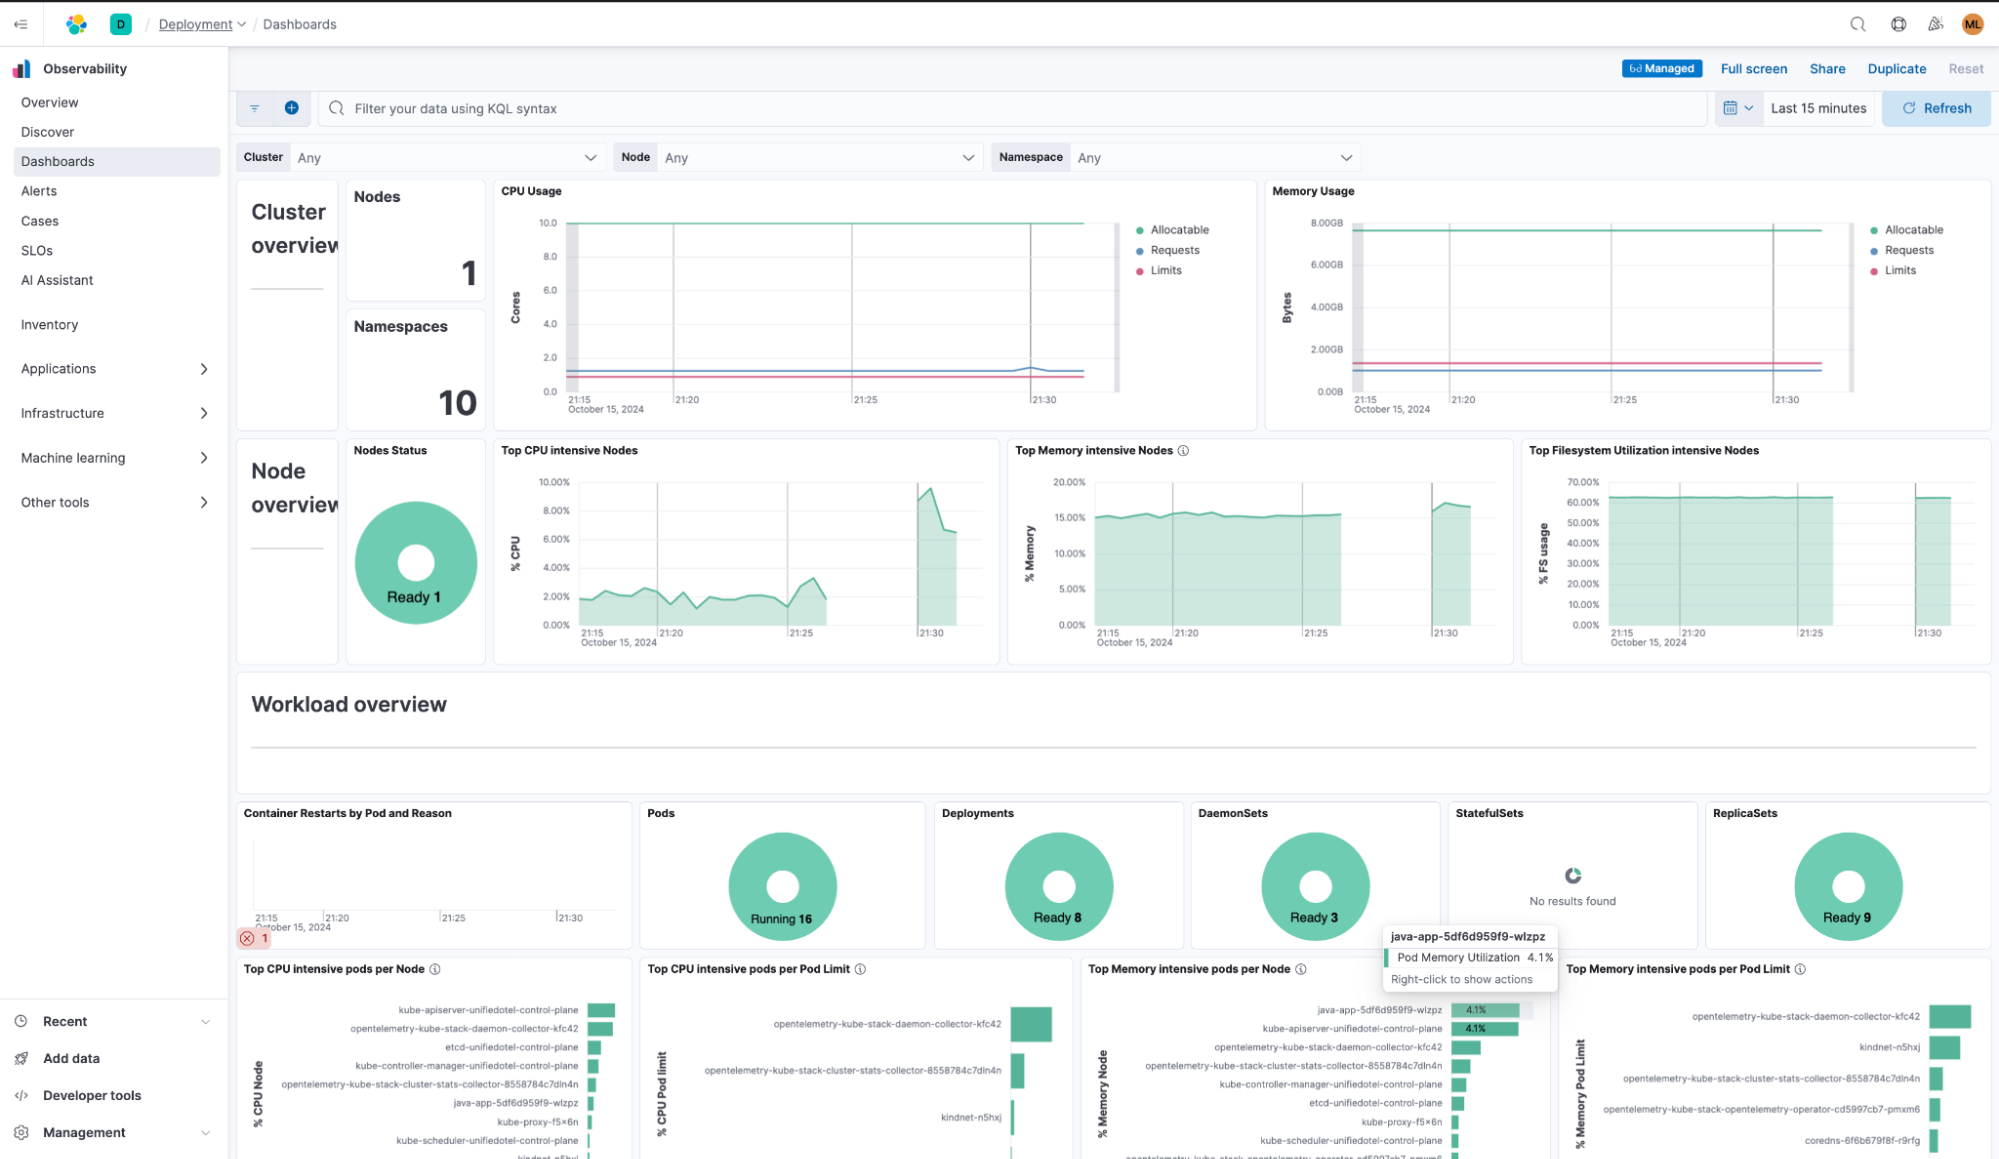Image resolution: width=1999 pixels, height=1159 pixels.
Task: Click kube-apiserver bar in Top CPU pods per Node
Action: click(601, 1010)
